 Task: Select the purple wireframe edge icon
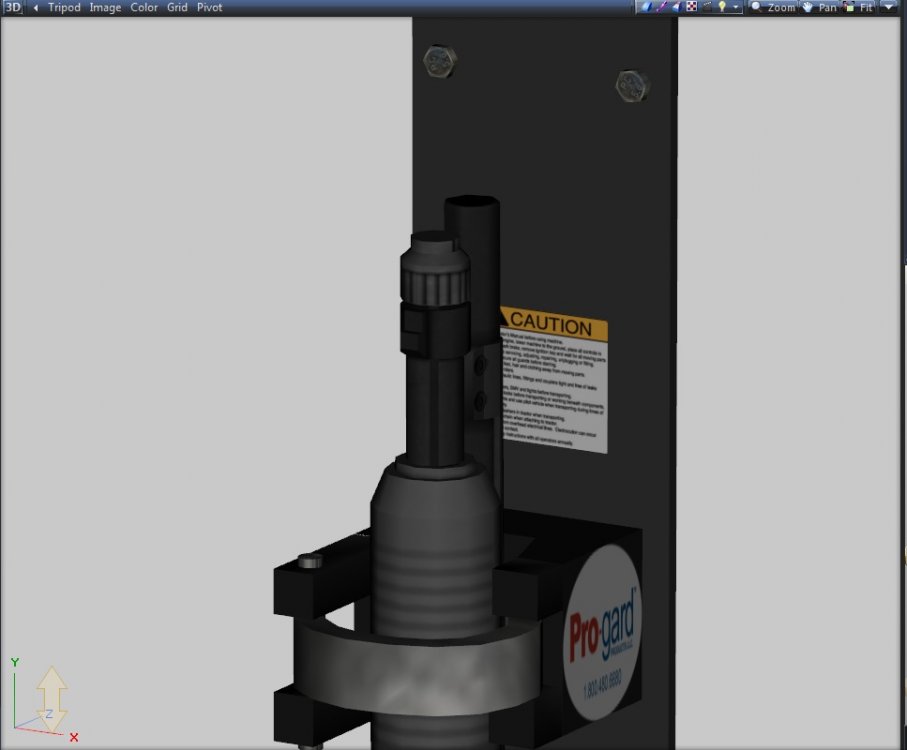661,7
